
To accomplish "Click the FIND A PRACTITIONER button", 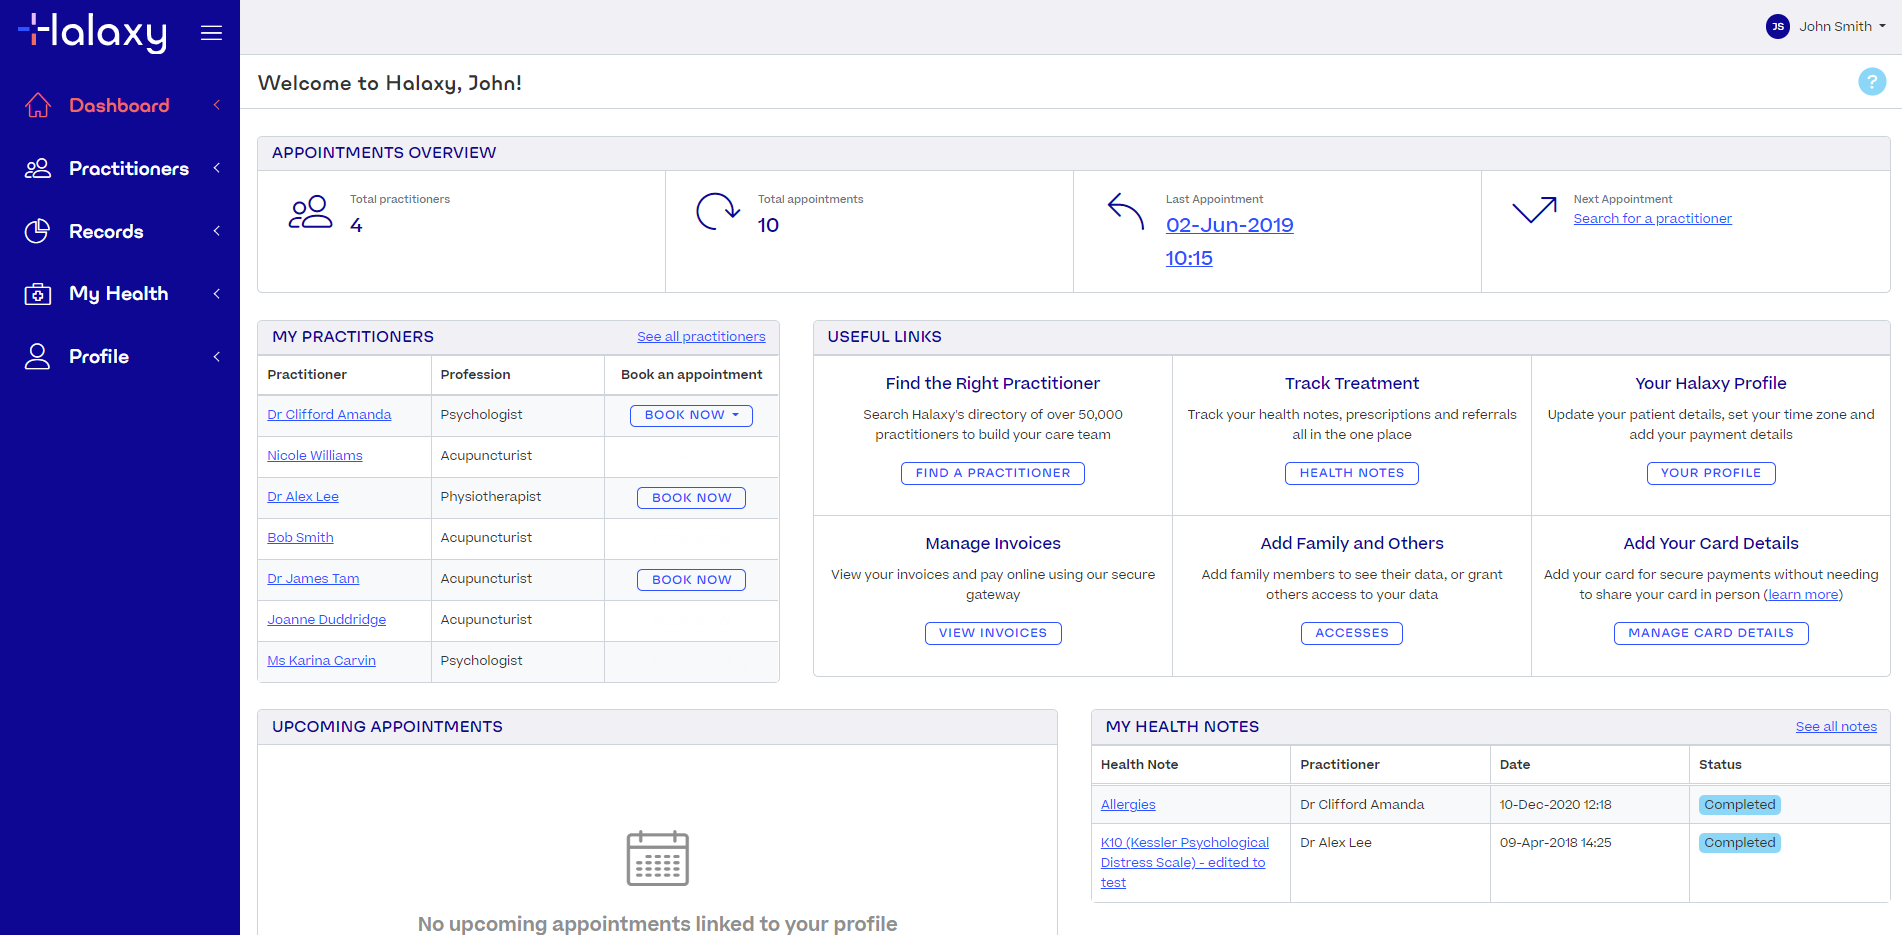I will 992,473.
